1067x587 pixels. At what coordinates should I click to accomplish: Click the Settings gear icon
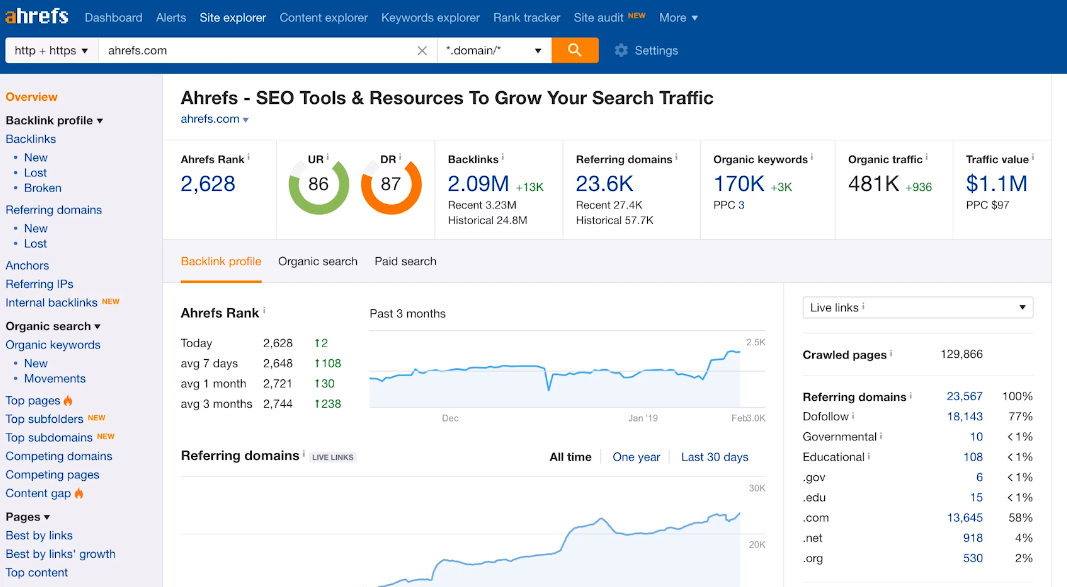(621, 50)
